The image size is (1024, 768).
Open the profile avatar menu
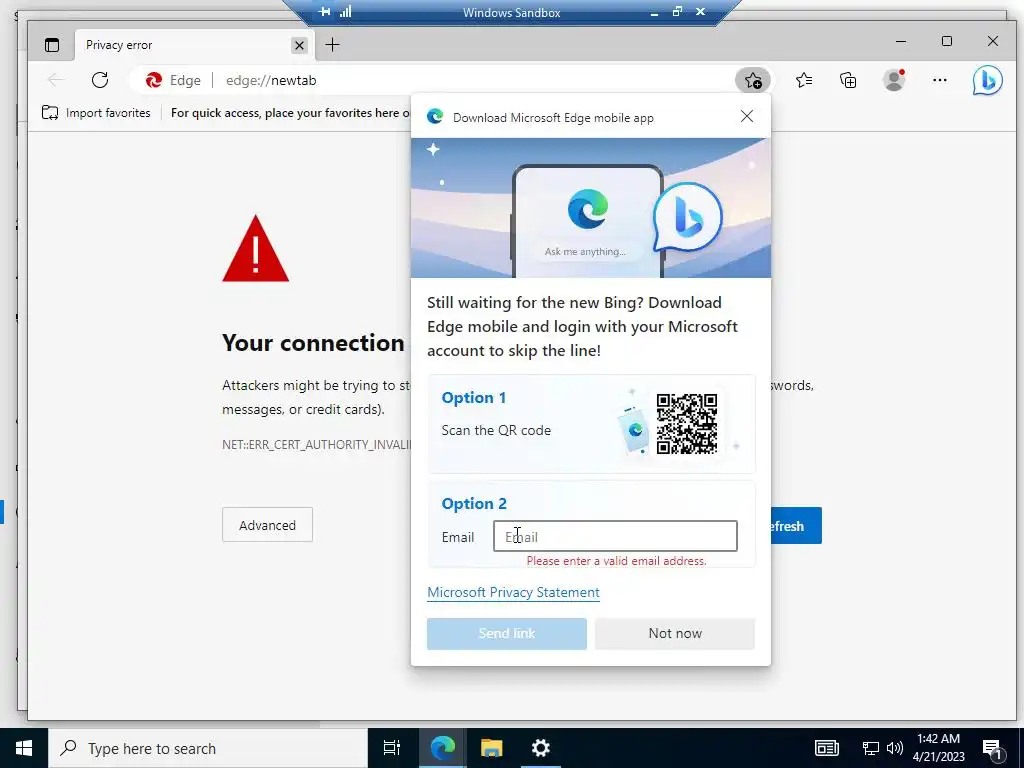click(894, 80)
